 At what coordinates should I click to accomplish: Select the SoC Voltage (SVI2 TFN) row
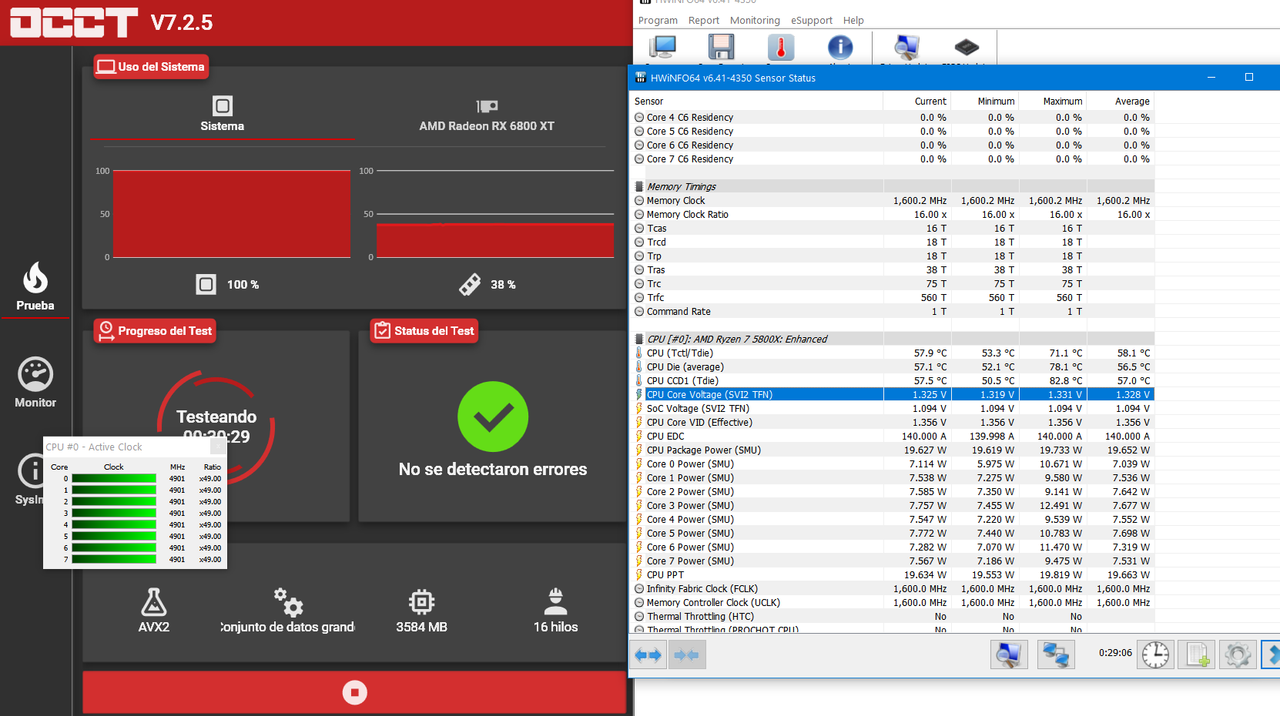coord(893,408)
